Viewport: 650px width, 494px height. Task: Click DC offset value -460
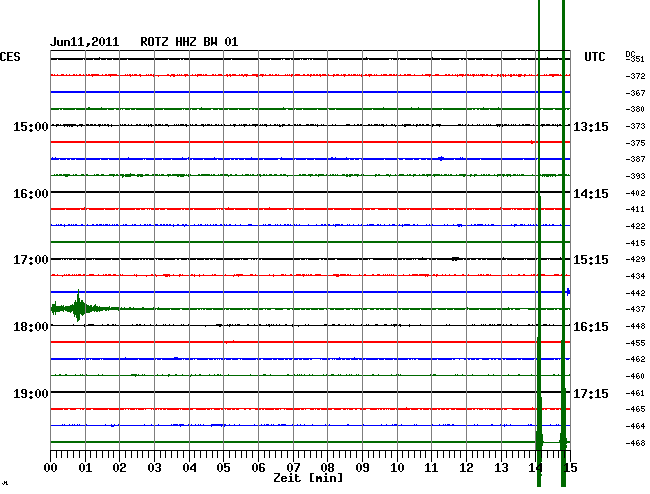[x=635, y=376]
